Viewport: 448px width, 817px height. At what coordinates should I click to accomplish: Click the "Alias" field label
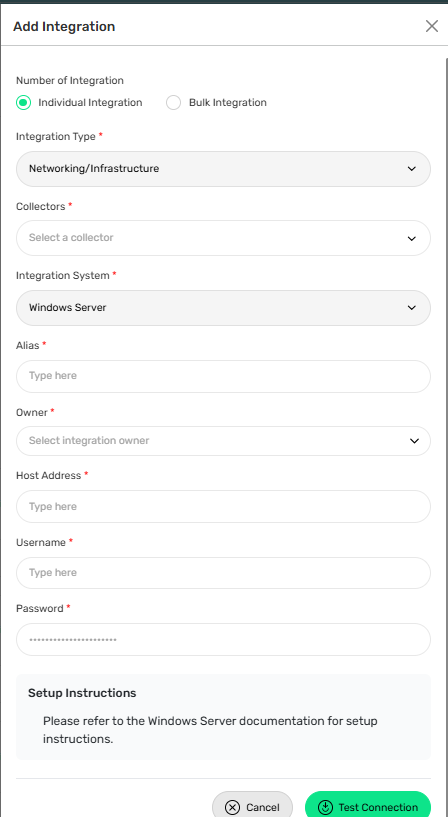coord(28,345)
